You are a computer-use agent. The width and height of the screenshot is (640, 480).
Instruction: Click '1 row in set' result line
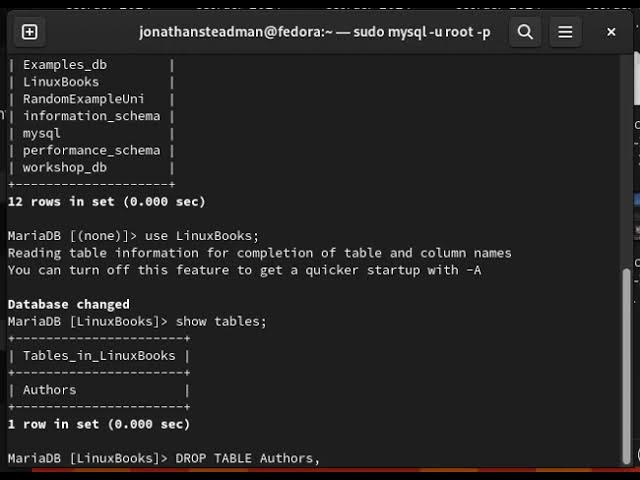pos(98,424)
